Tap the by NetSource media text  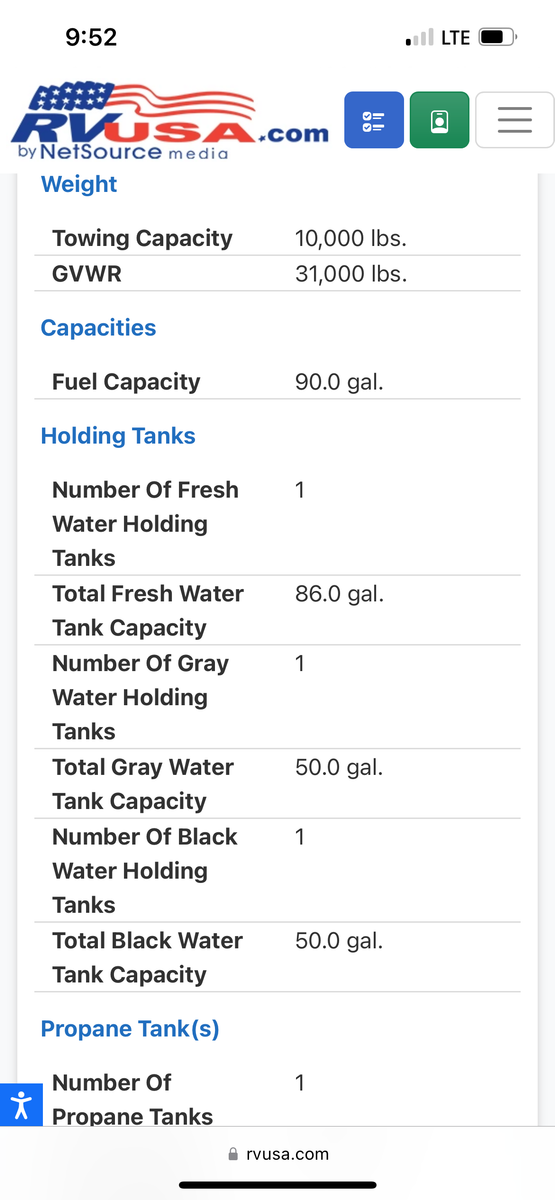[x=123, y=153]
